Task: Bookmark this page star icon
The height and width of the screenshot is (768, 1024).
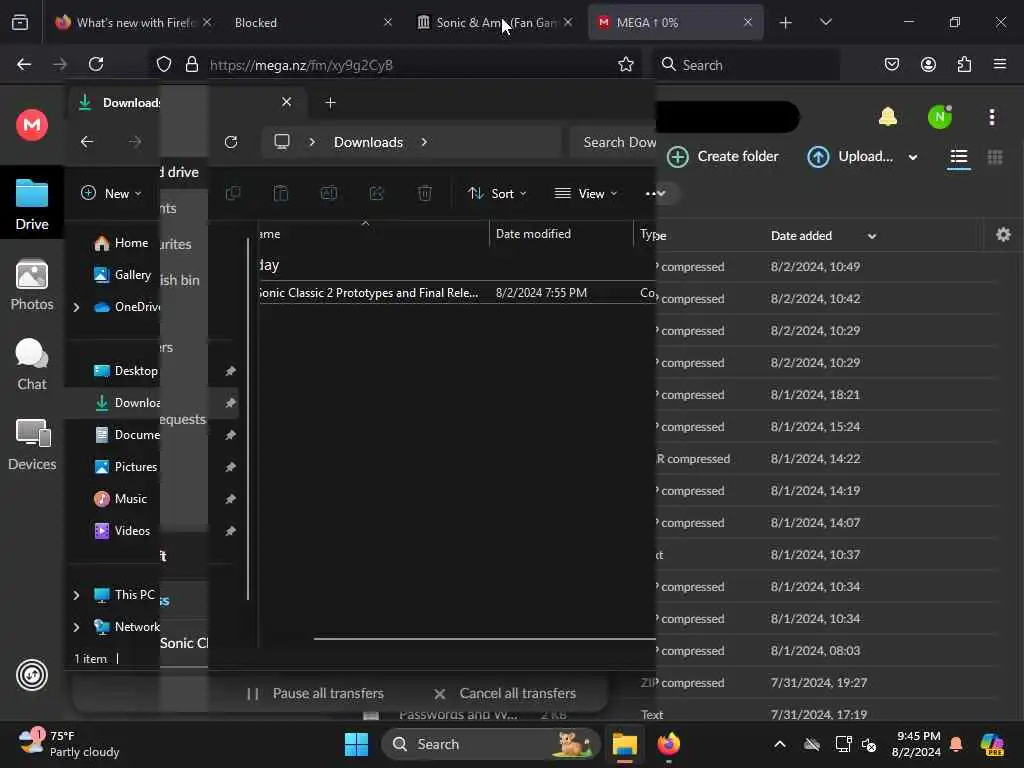Action: [626, 64]
